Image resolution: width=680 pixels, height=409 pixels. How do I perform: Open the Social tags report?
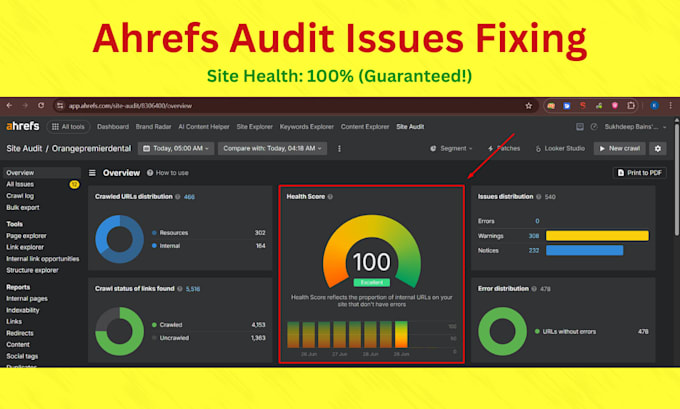22,356
